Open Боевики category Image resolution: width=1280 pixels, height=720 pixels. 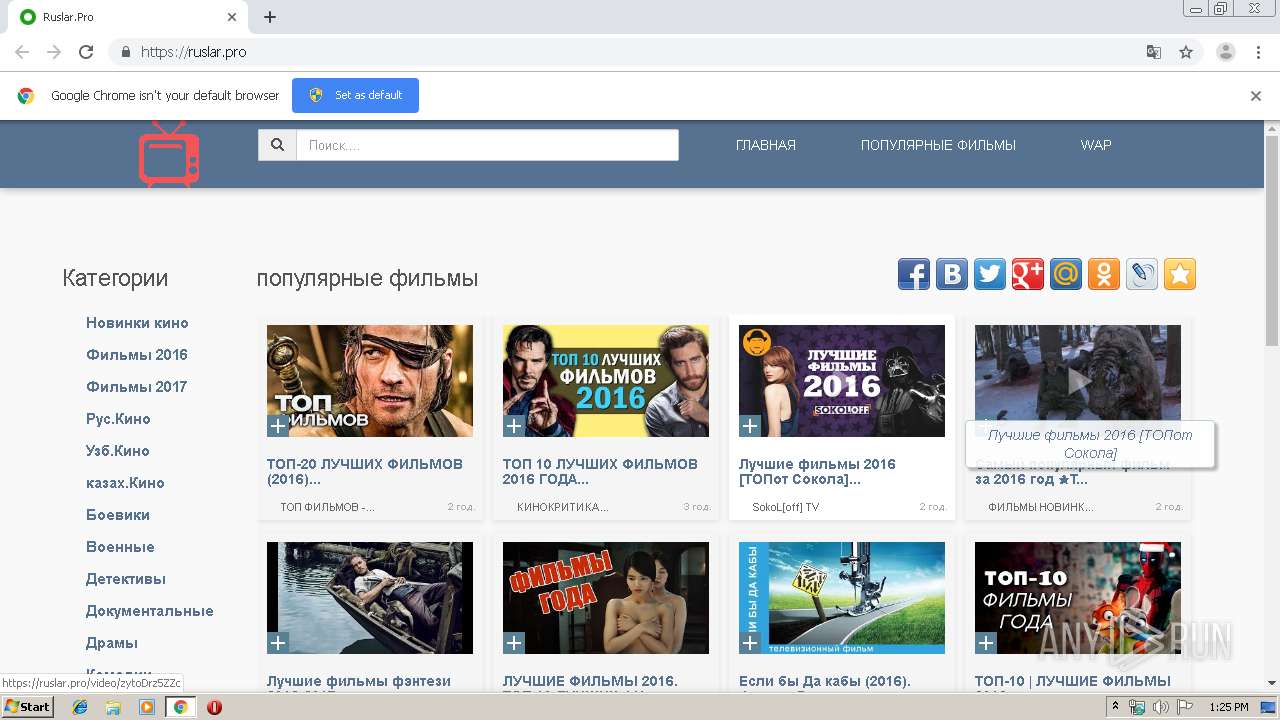click(x=118, y=515)
